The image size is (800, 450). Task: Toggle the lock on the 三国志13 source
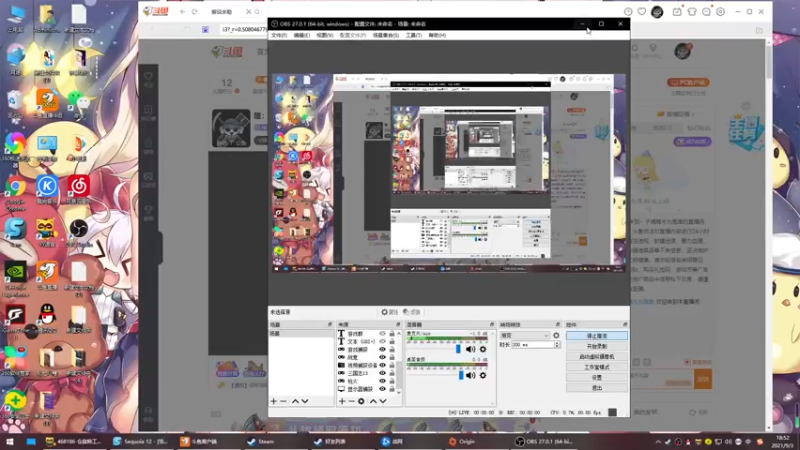392,373
